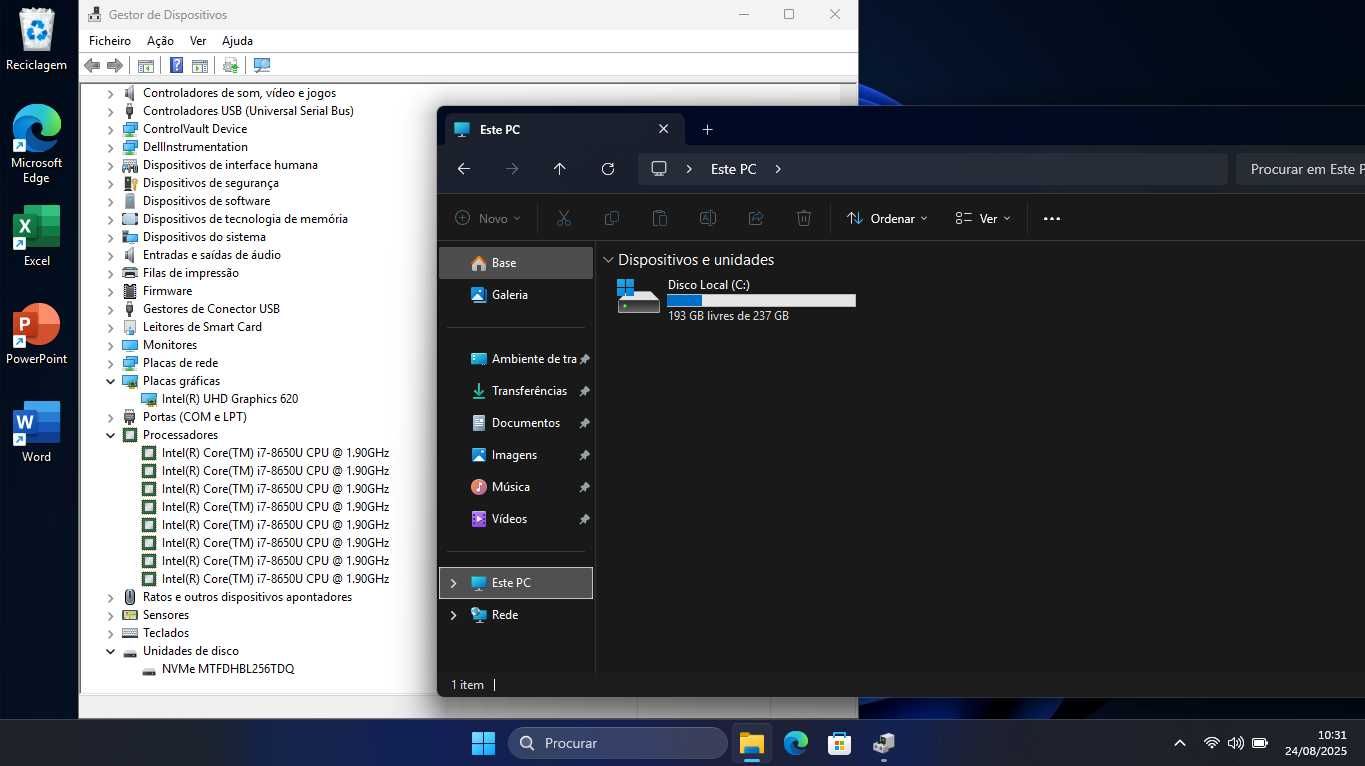Open Documentos folder shortcut

pyautogui.click(x=516, y=423)
